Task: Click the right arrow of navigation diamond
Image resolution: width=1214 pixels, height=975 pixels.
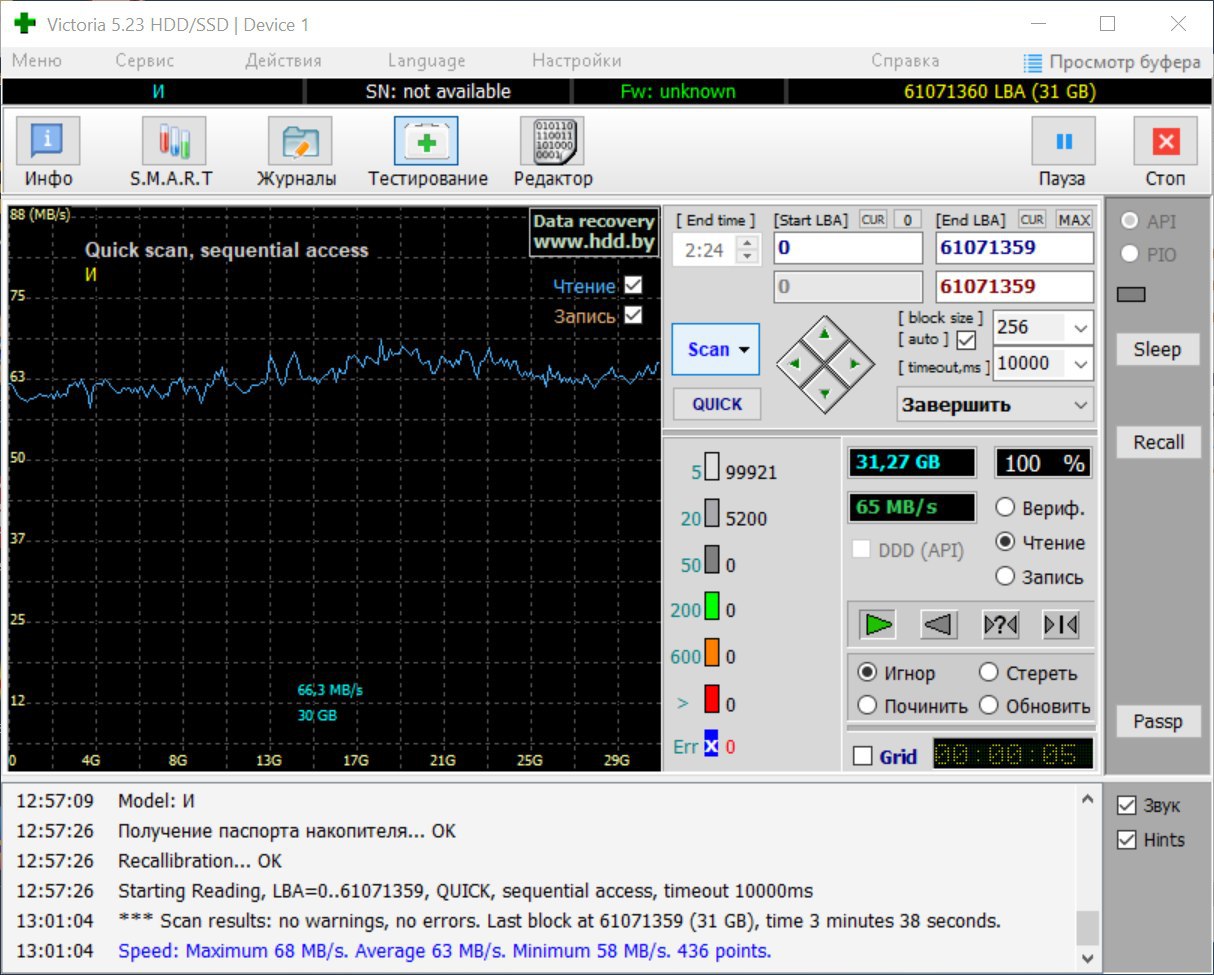Action: (855, 363)
